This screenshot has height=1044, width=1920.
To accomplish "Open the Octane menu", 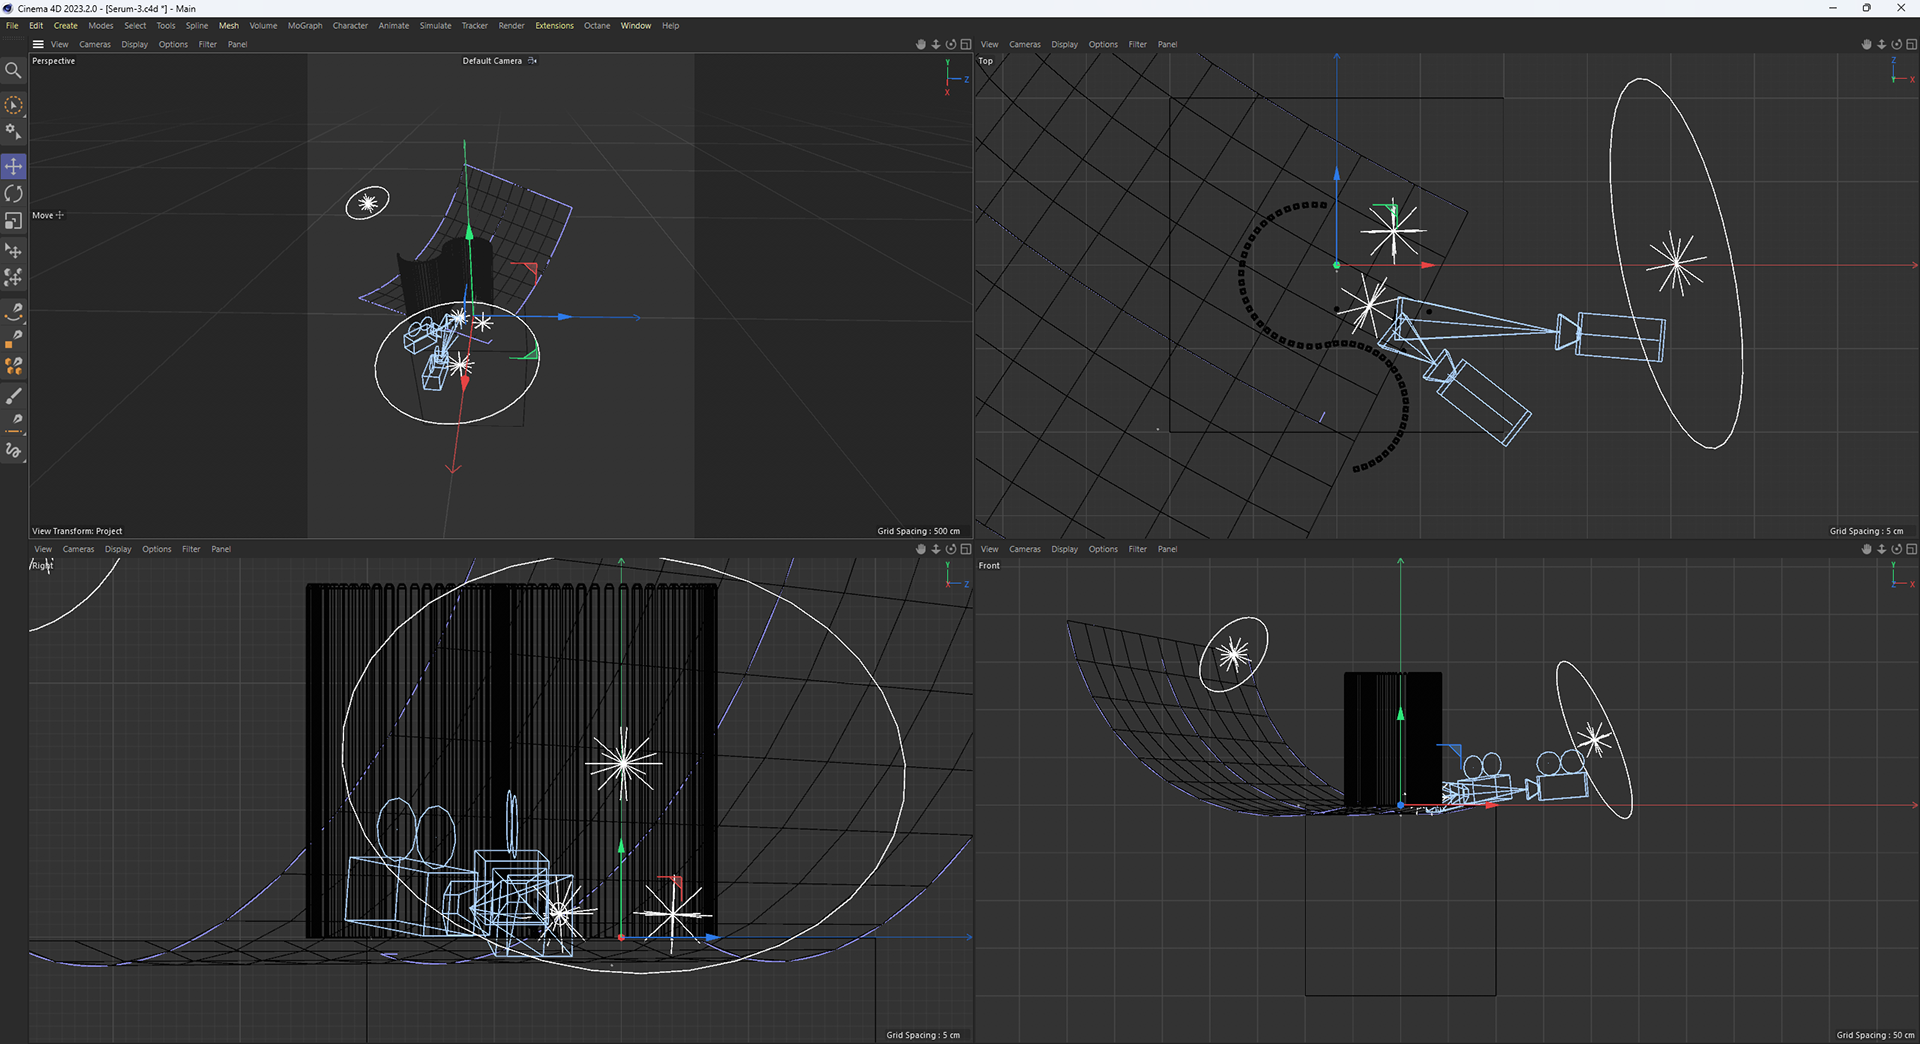I will coord(597,26).
